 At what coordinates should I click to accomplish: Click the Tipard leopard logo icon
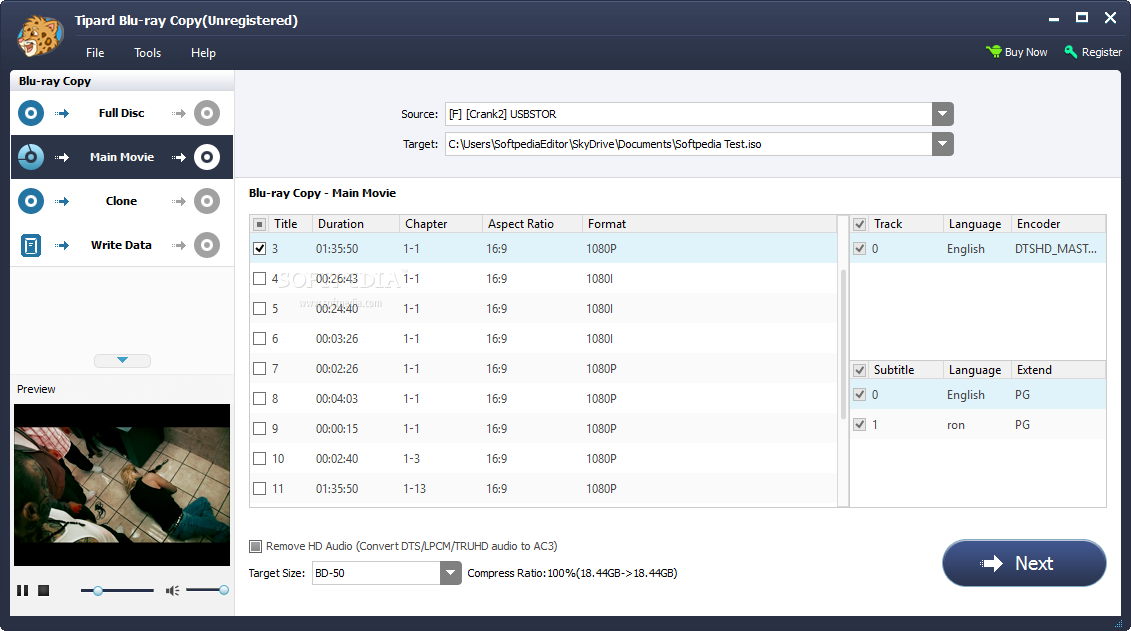(40, 35)
